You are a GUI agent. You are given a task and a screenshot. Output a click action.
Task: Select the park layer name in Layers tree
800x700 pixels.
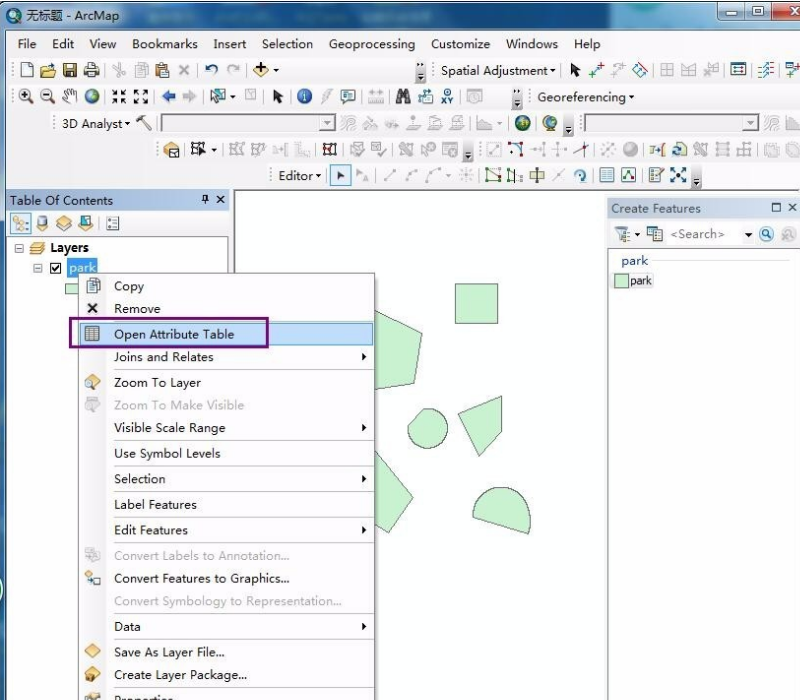[x=82, y=268]
